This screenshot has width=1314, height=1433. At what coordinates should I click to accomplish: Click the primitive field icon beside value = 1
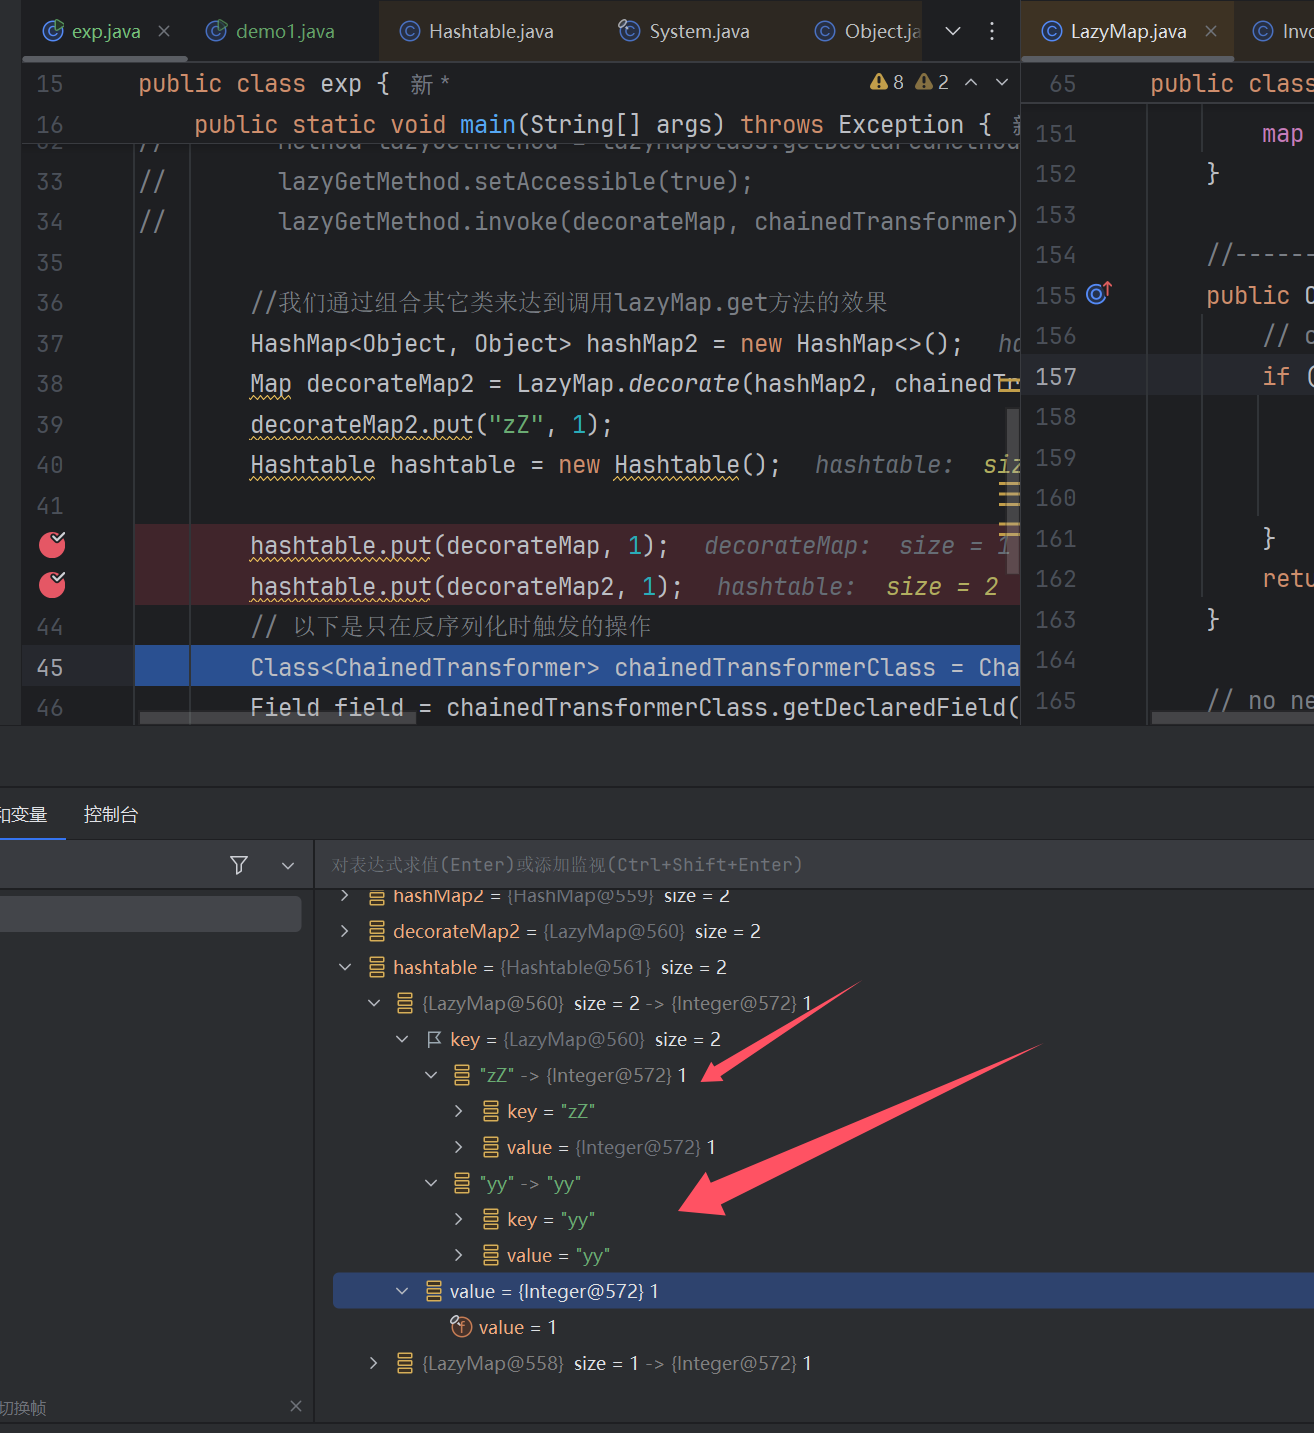tap(461, 1327)
